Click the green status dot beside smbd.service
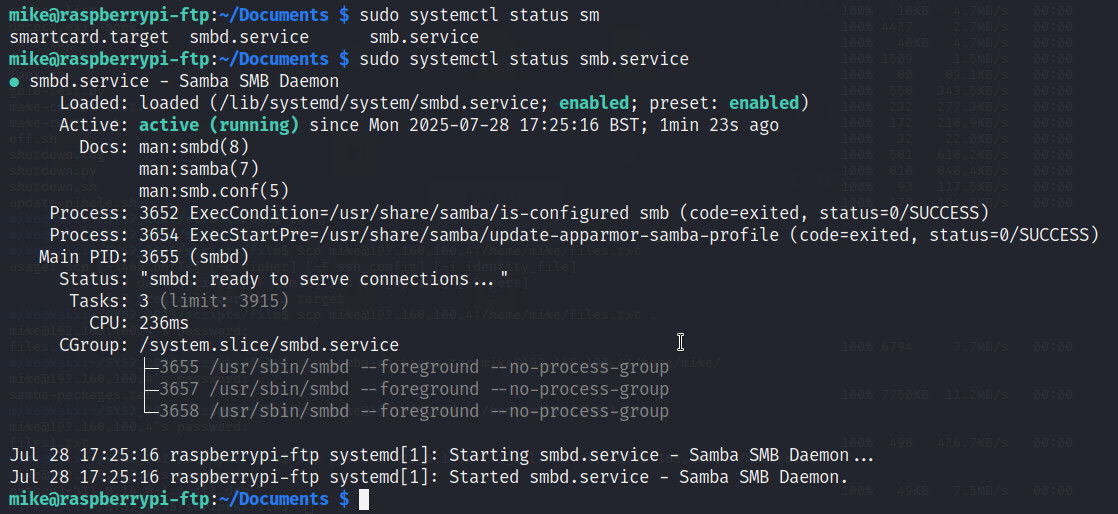This screenshot has height=514, width=1118. [x=15, y=81]
